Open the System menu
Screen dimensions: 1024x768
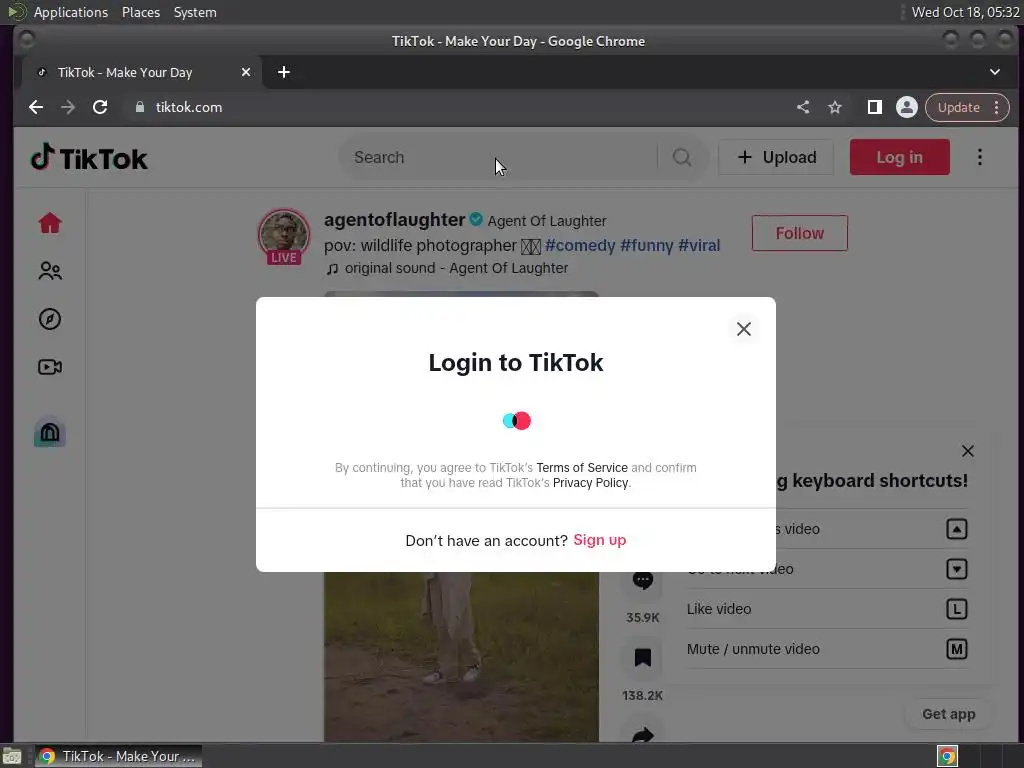[195, 12]
